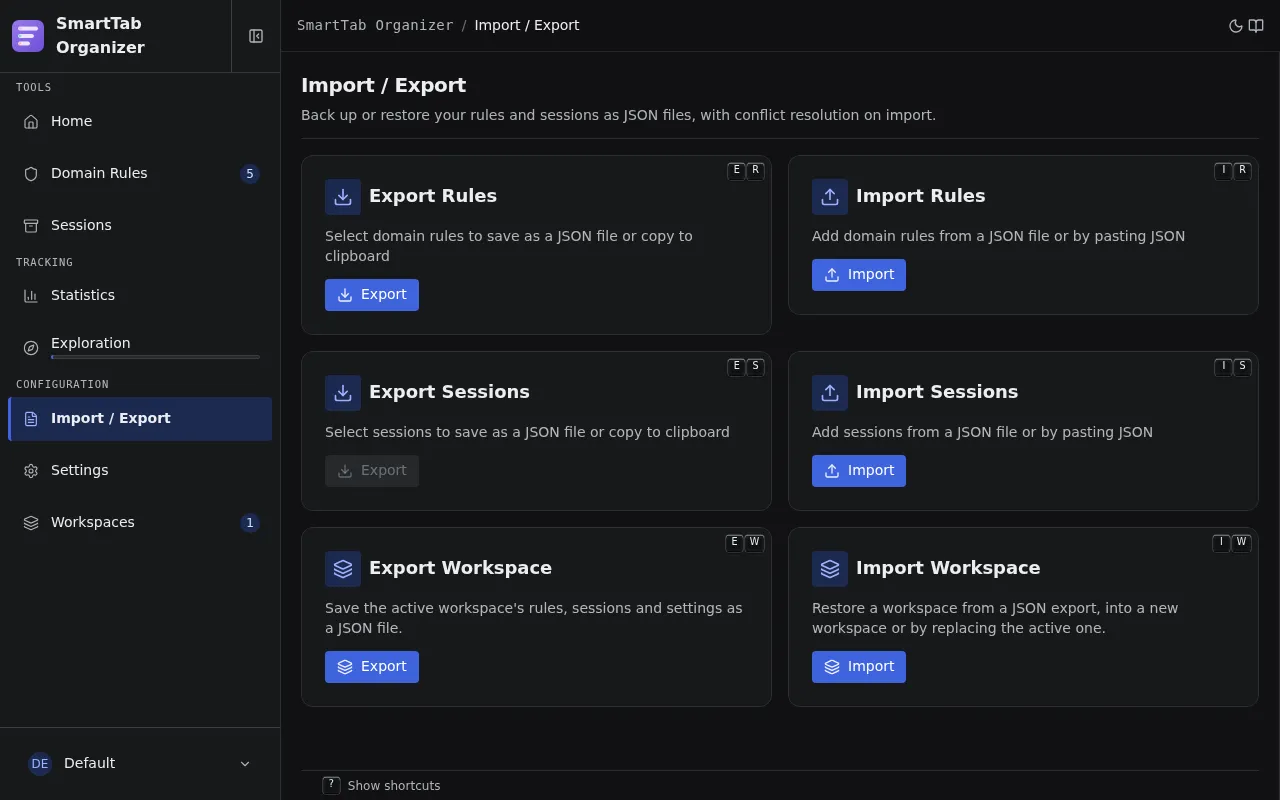Select Import / Export in the sidebar
Viewport: 1280px width, 800px height.
140,419
